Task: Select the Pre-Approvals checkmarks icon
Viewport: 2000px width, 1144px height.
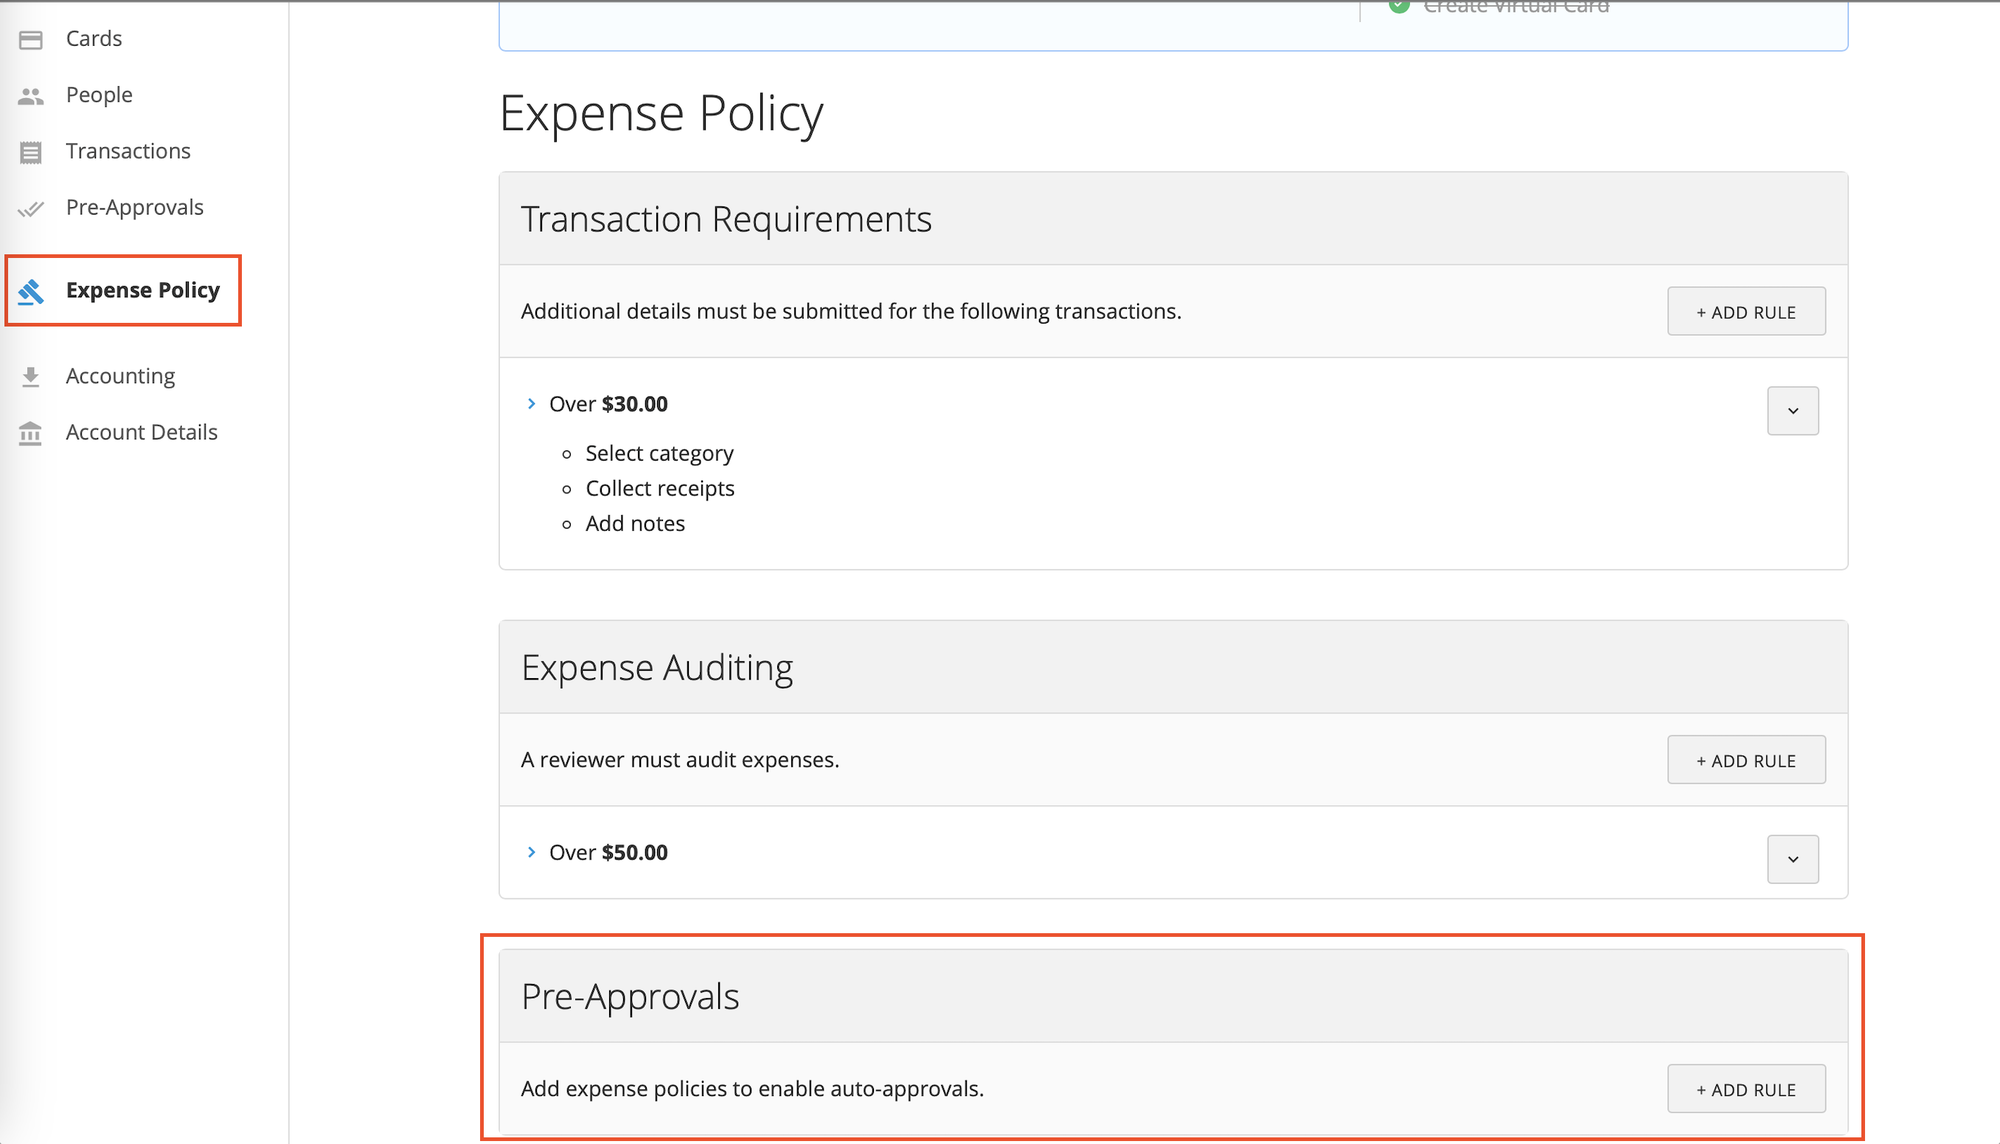Action: [x=31, y=208]
